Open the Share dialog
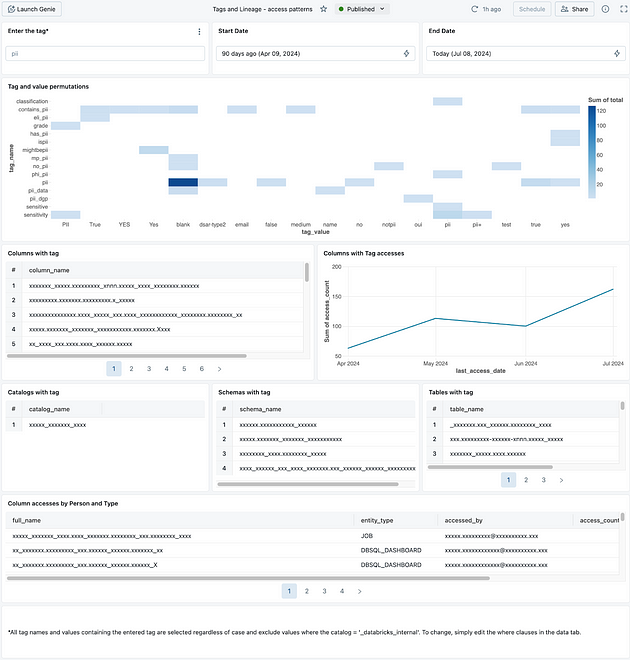The image size is (630, 660). tap(574, 9)
